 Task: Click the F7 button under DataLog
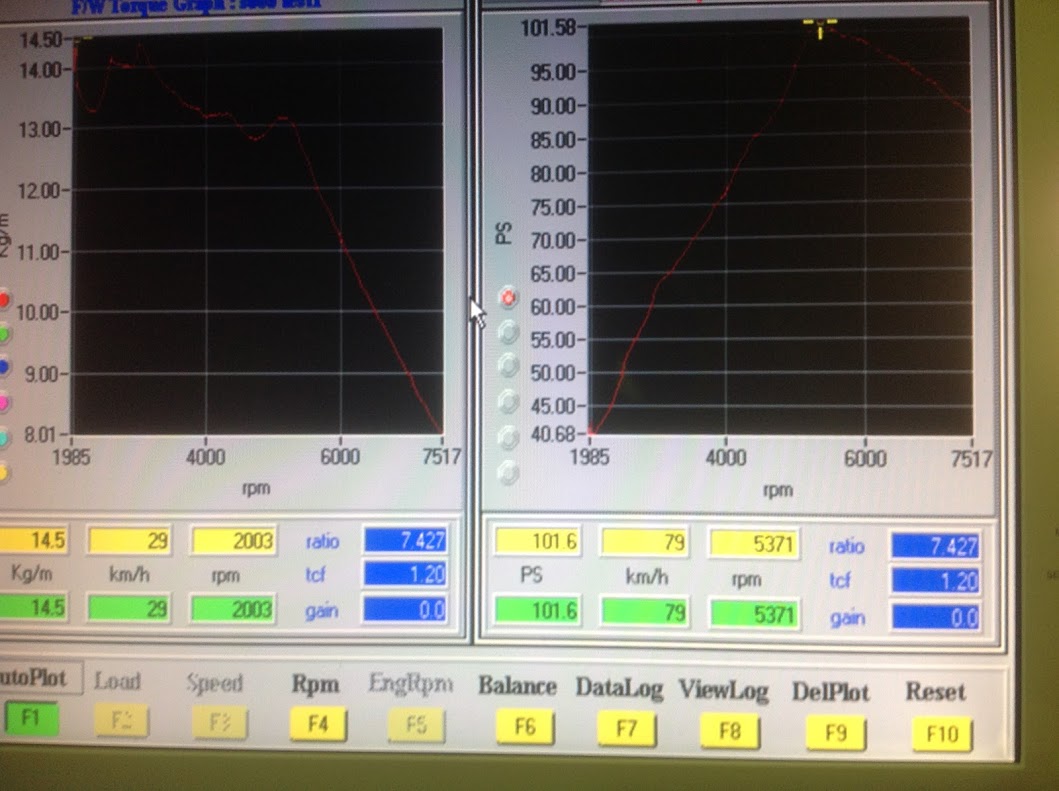[x=626, y=729]
